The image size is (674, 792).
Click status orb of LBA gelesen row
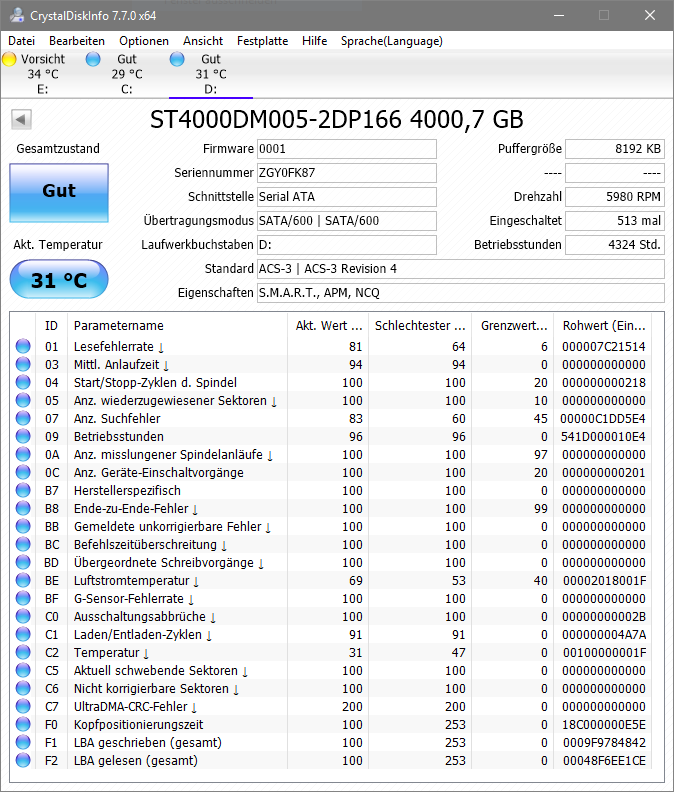23,761
